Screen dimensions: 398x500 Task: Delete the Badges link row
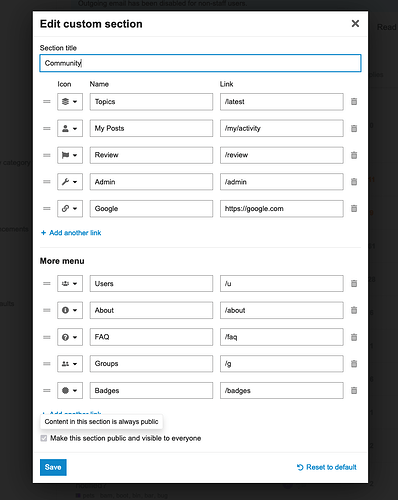[354, 390]
